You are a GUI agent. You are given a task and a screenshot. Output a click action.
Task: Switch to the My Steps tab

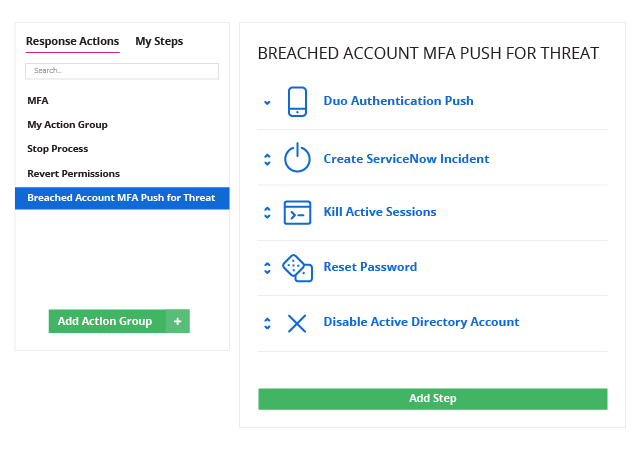point(159,41)
